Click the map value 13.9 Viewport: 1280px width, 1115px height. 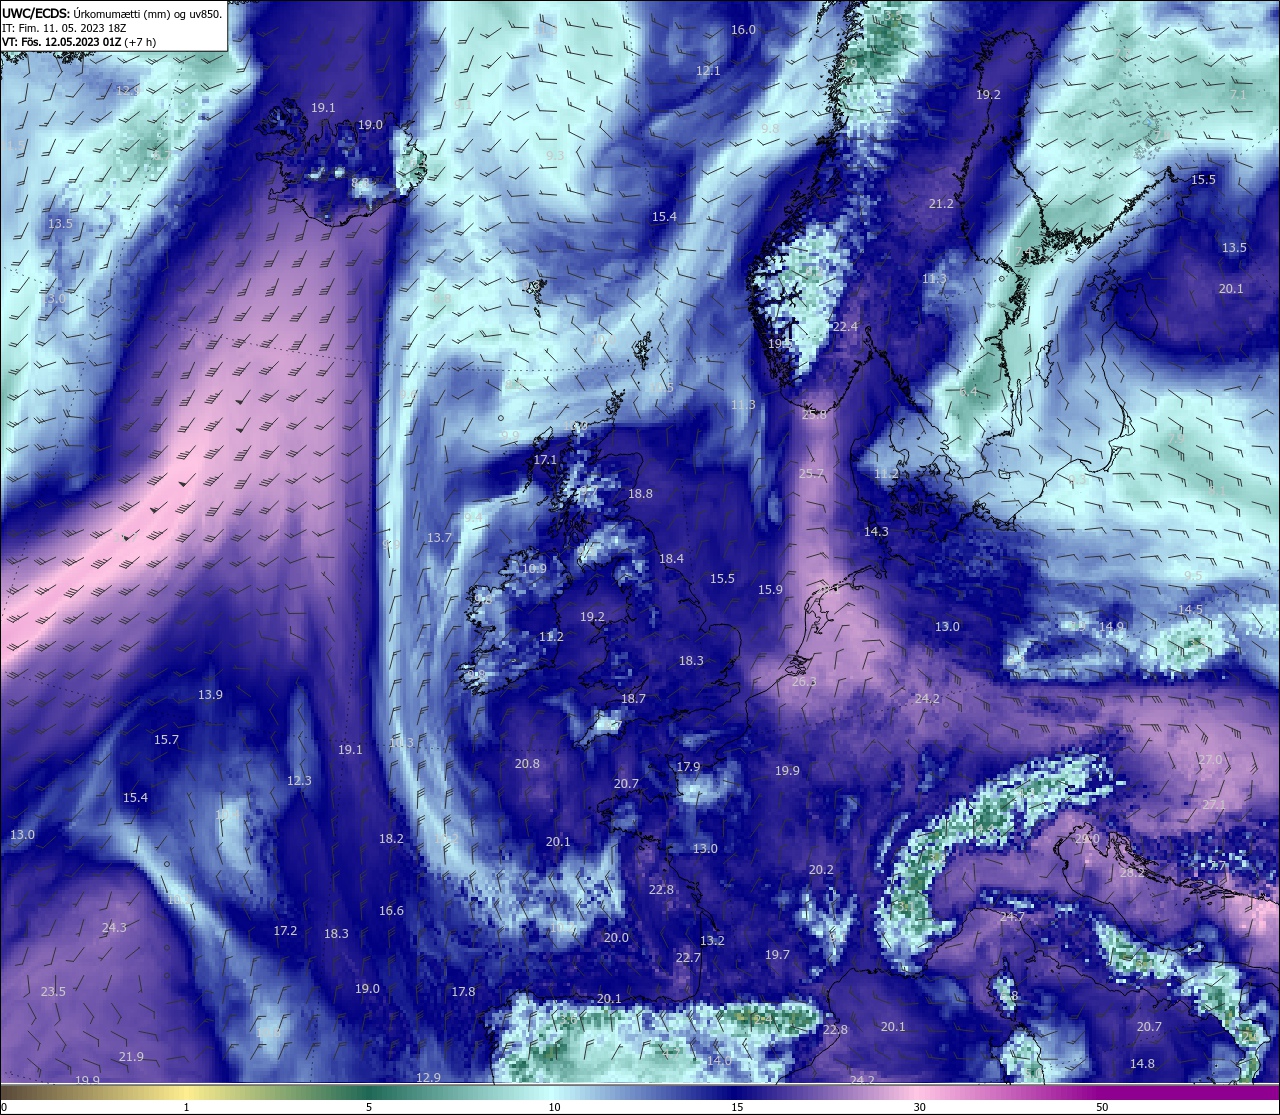point(210,695)
